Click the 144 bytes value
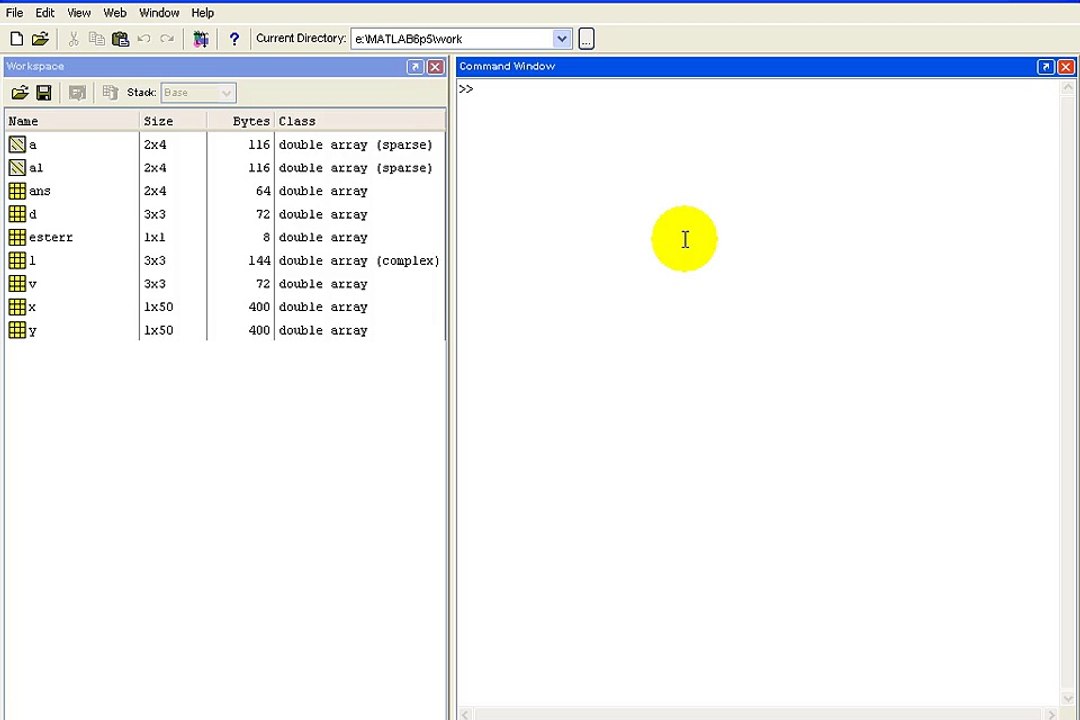Viewport: 1080px width, 720px height. point(259,260)
